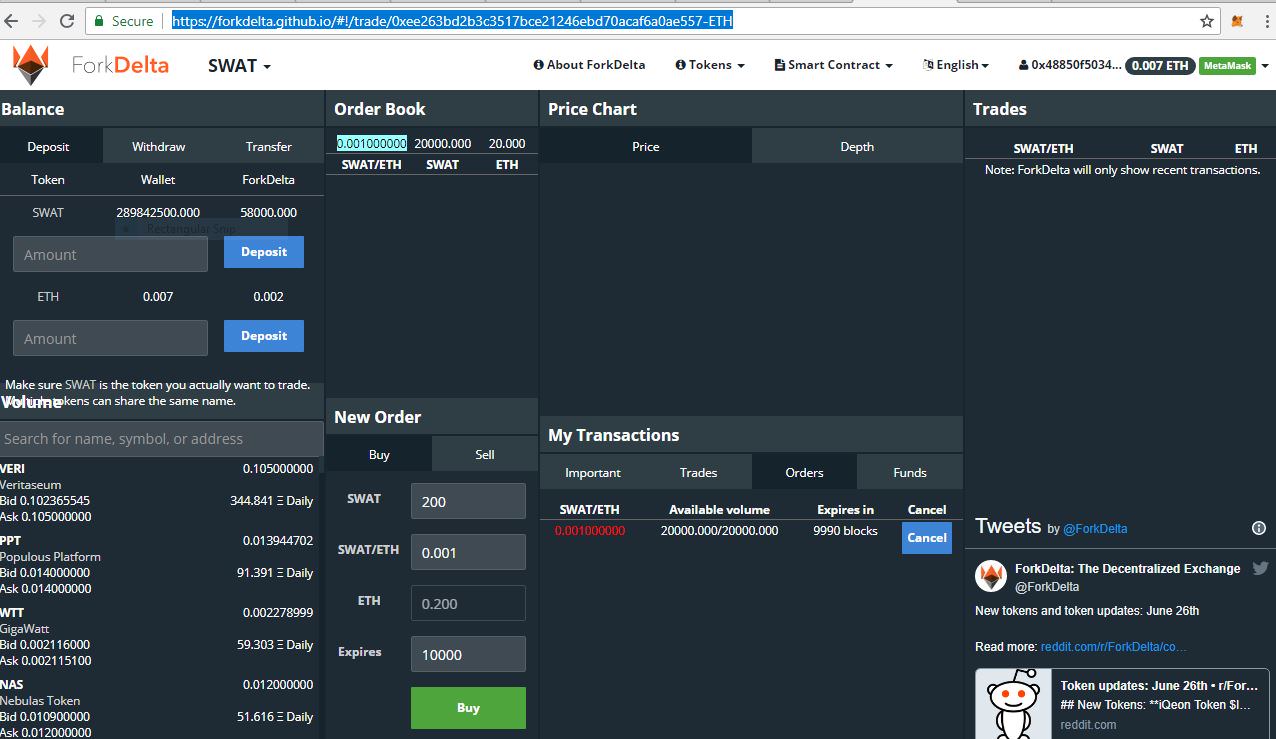Select the PPT Populous Platform token row
This screenshot has width=1276, height=739.
pyautogui.click(x=158, y=564)
